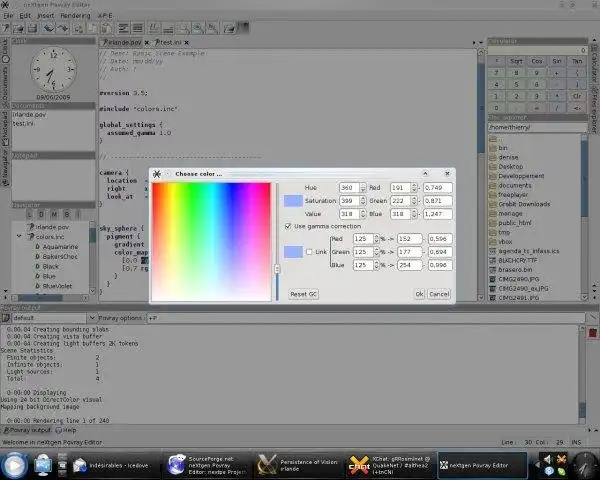Click the Green value spinner arrows
The image size is (600, 480).
point(414,201)
